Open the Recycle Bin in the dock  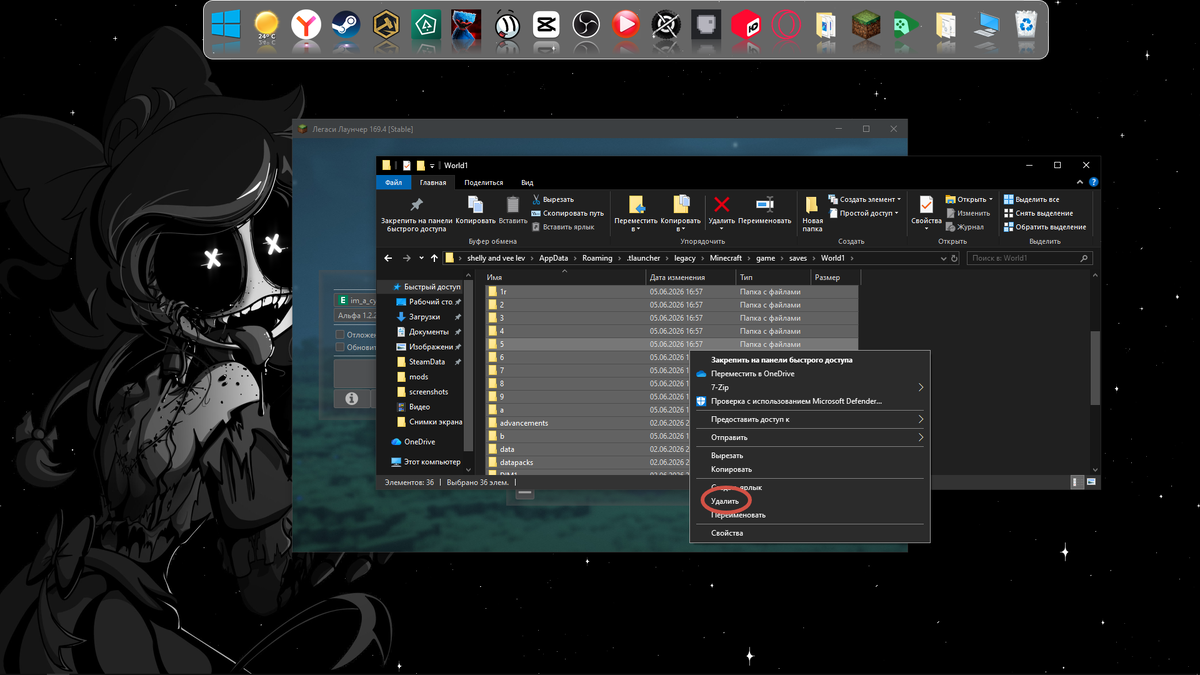[x=1026, y=25]
